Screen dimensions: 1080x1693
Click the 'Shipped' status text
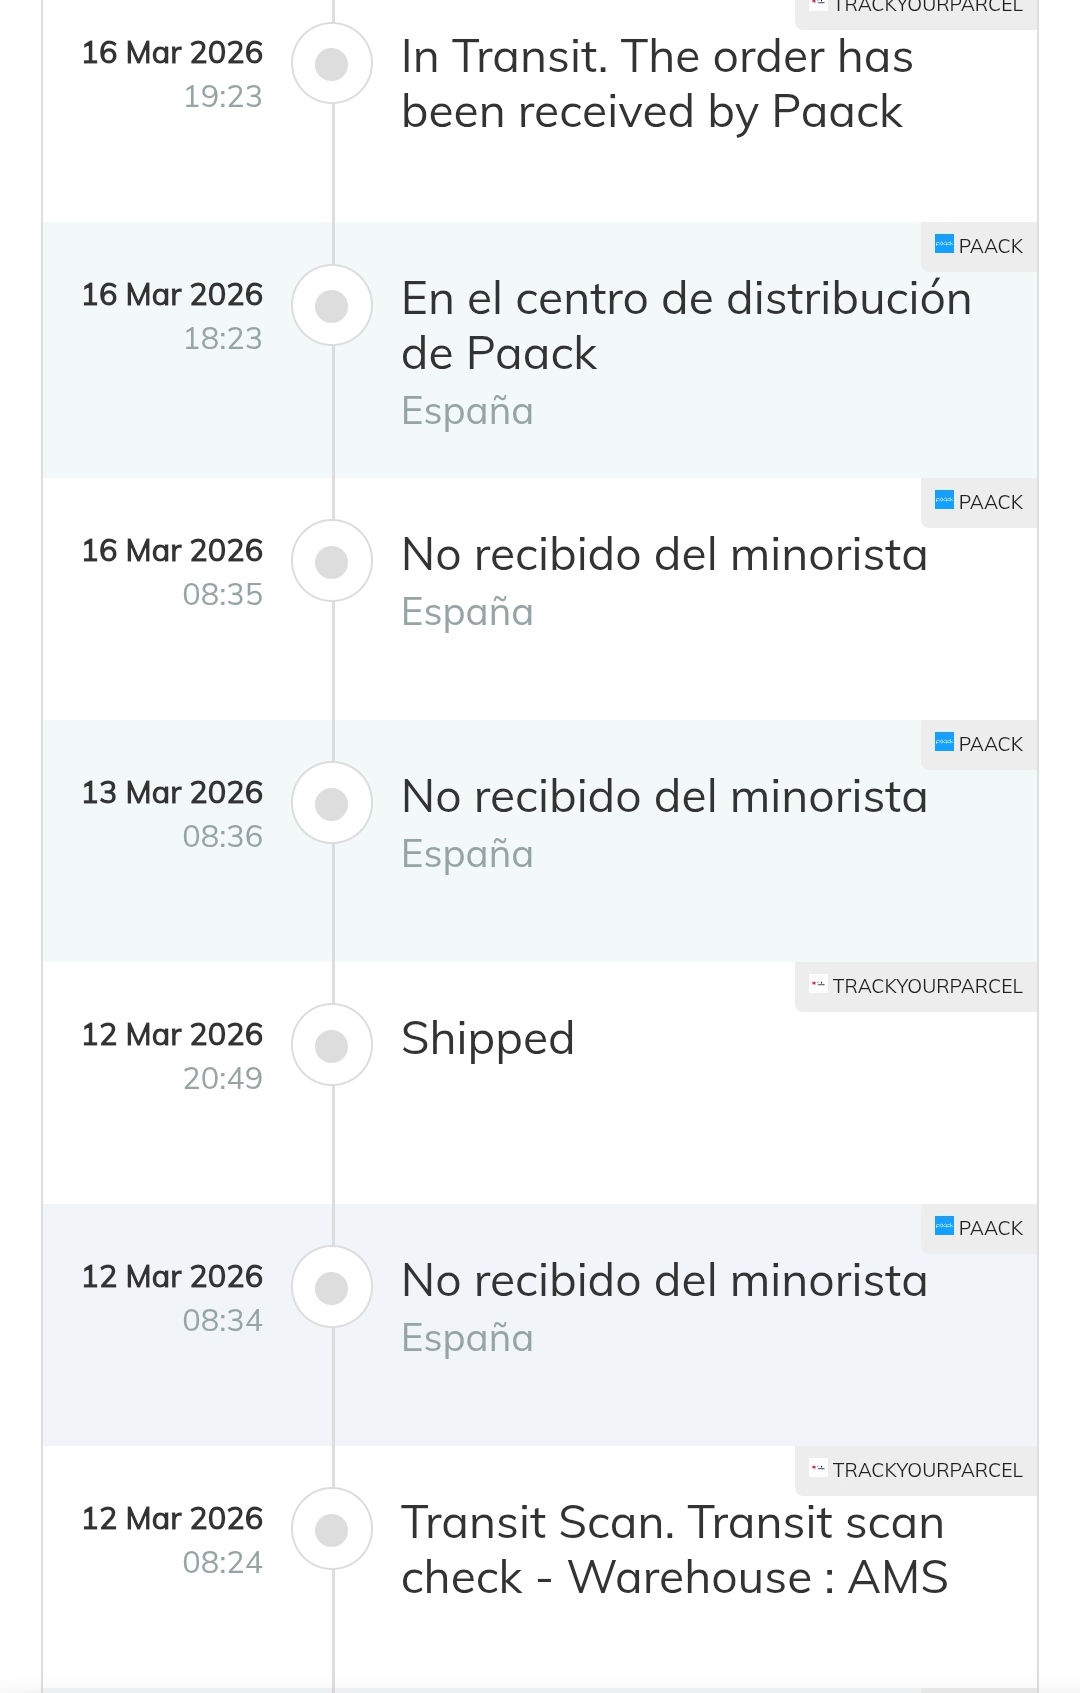[x=488, y=1039]
